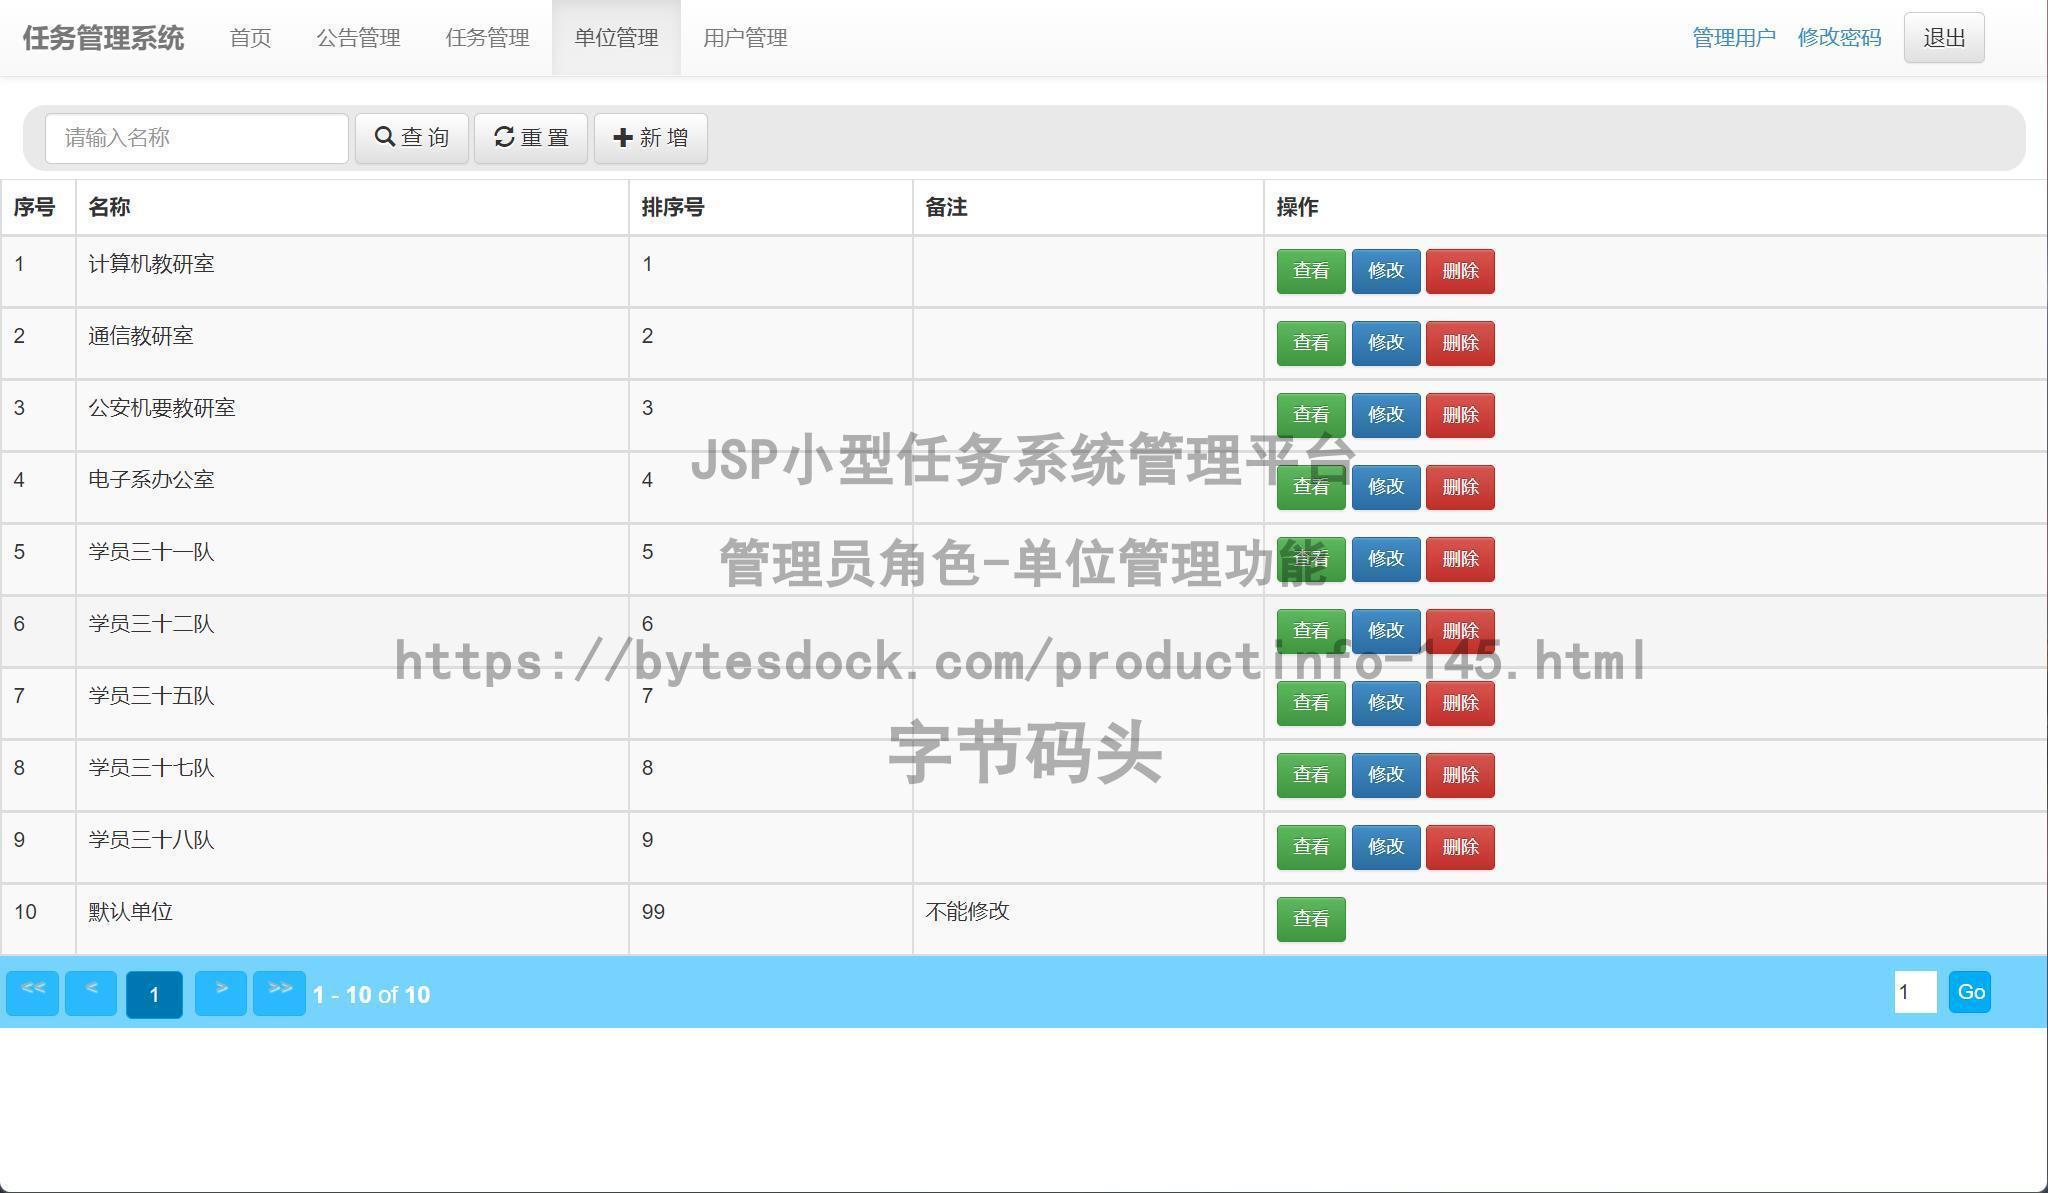View the 默认单位 row
Image resolution: width=2048 pixels, height=1193 pixels.
pyautogui.click(x=1311, y=919)
